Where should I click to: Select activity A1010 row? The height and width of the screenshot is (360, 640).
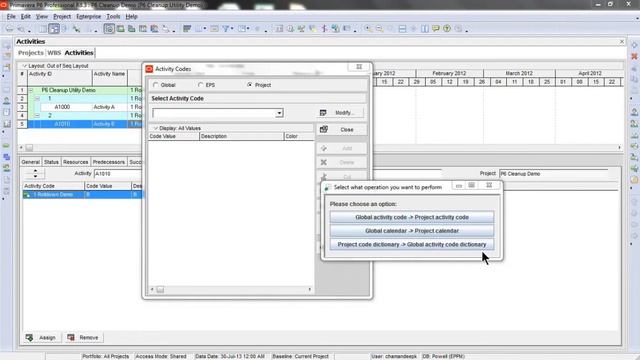pos(85,124)
